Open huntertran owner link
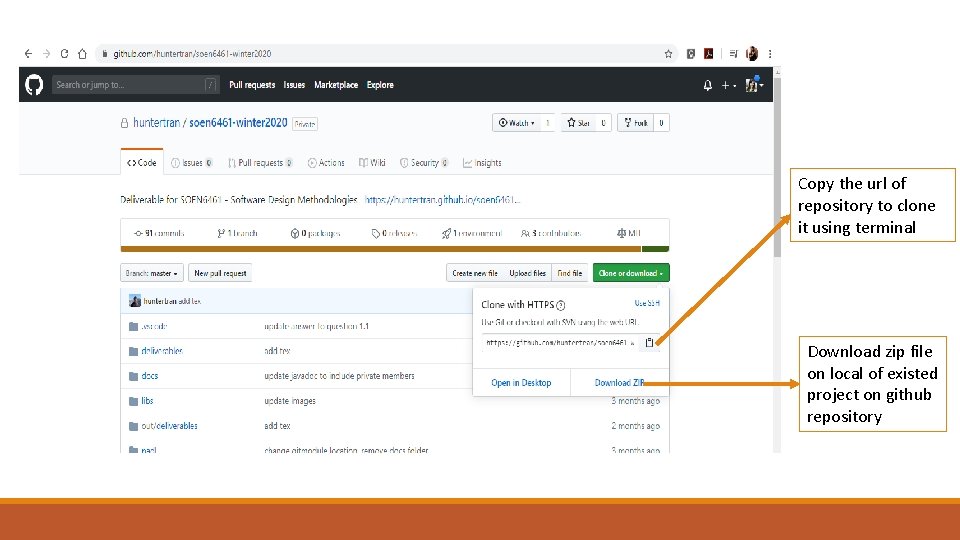 click(157, 122)
